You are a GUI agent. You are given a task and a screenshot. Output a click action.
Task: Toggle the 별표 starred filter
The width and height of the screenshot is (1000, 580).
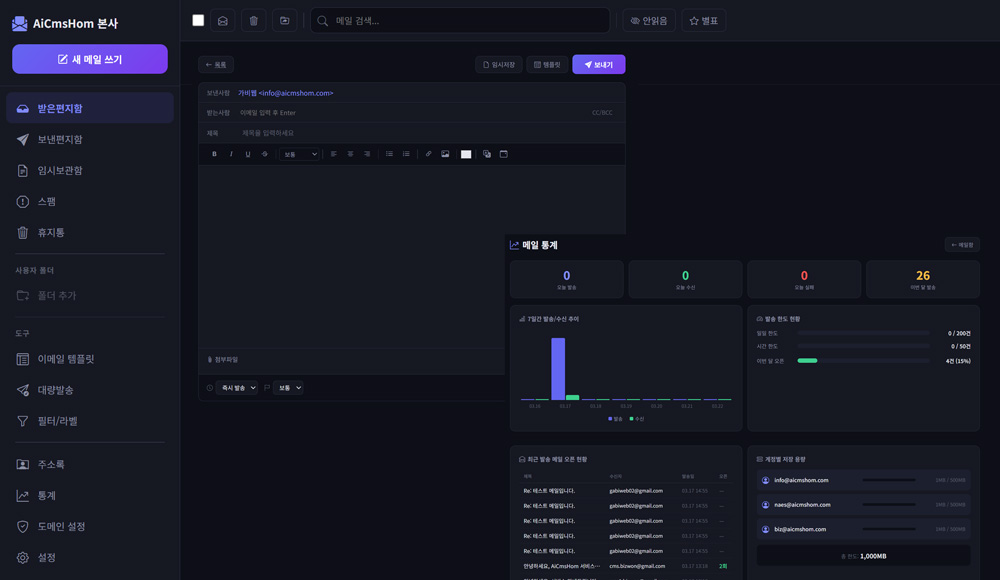[704, 21]
